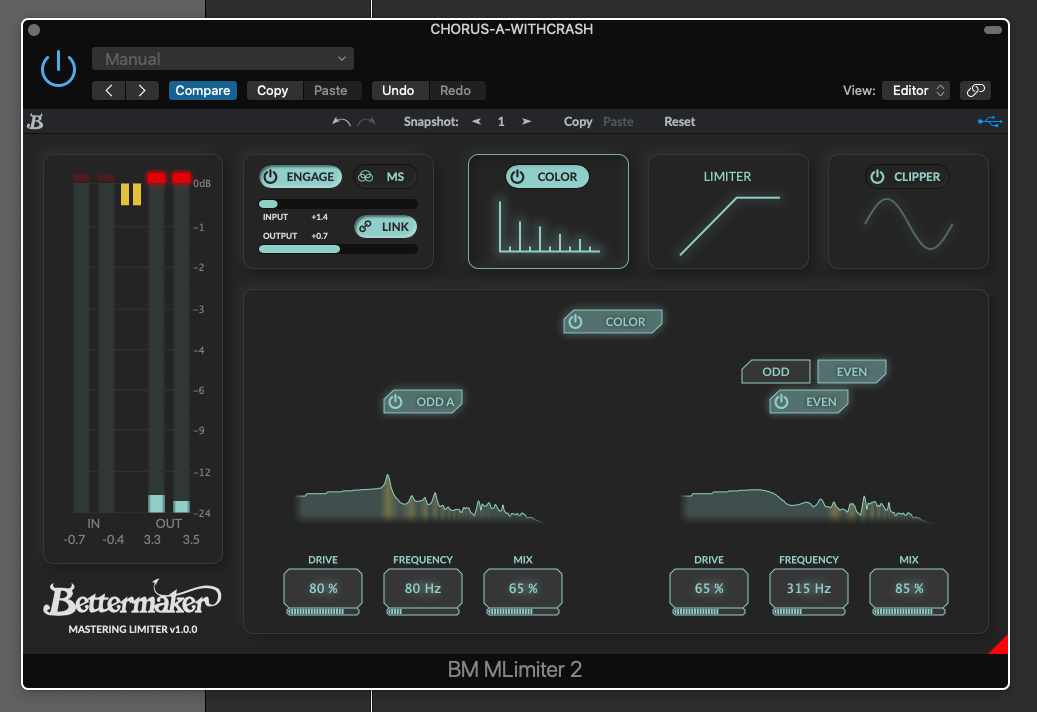Reset the left OUT red clip indicator
1037x712 pixels.
pos(156,177)
